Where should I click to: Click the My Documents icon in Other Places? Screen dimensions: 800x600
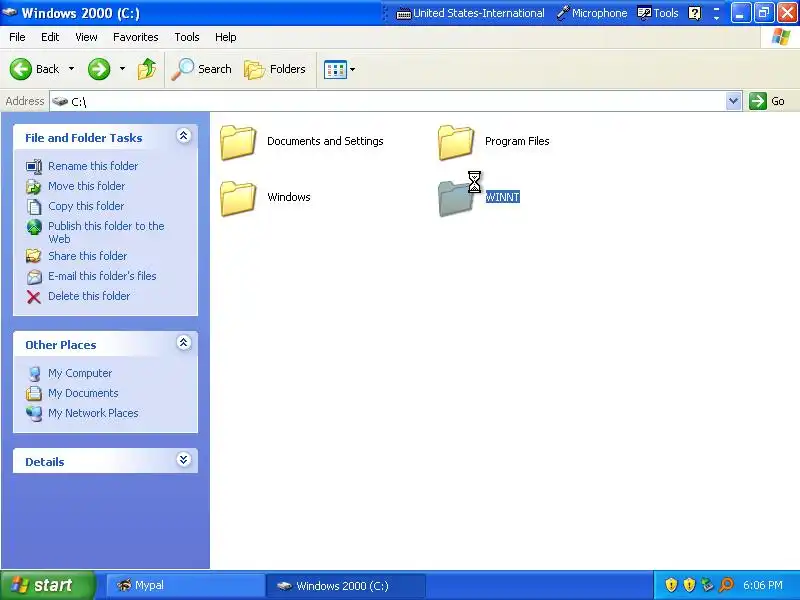coord(34,393)
